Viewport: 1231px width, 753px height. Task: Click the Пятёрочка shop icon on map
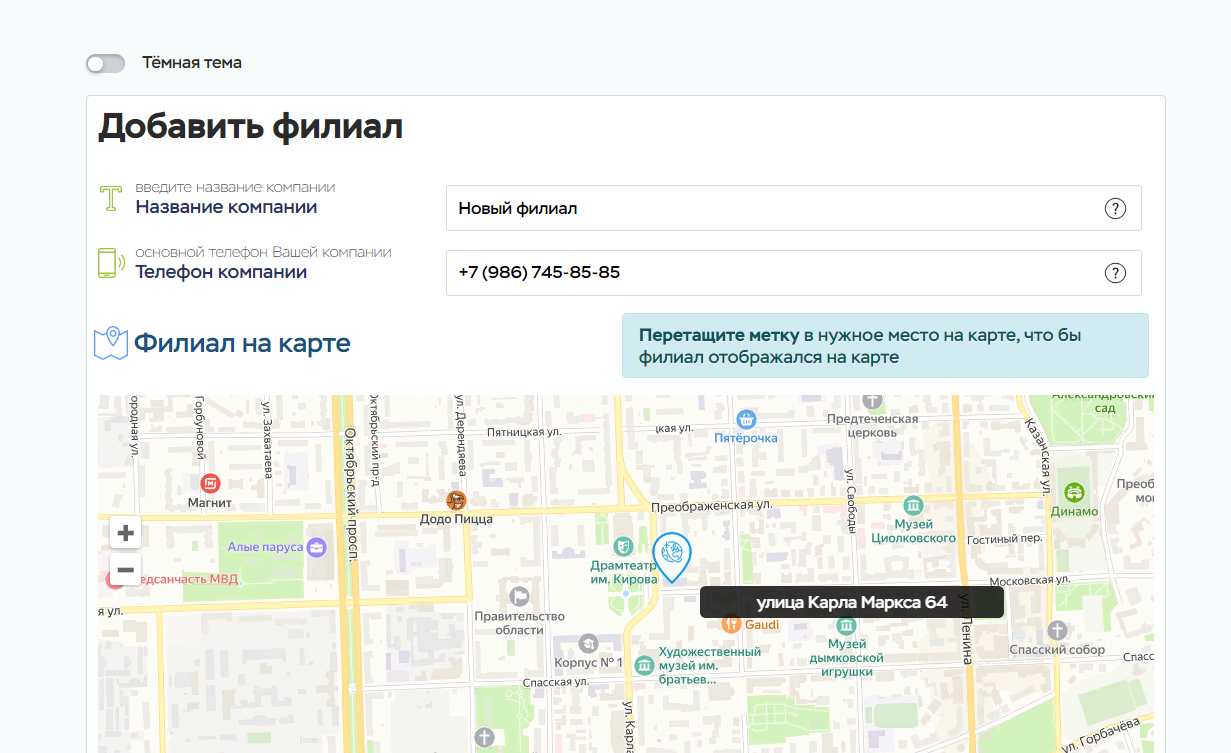click(746, 419)
